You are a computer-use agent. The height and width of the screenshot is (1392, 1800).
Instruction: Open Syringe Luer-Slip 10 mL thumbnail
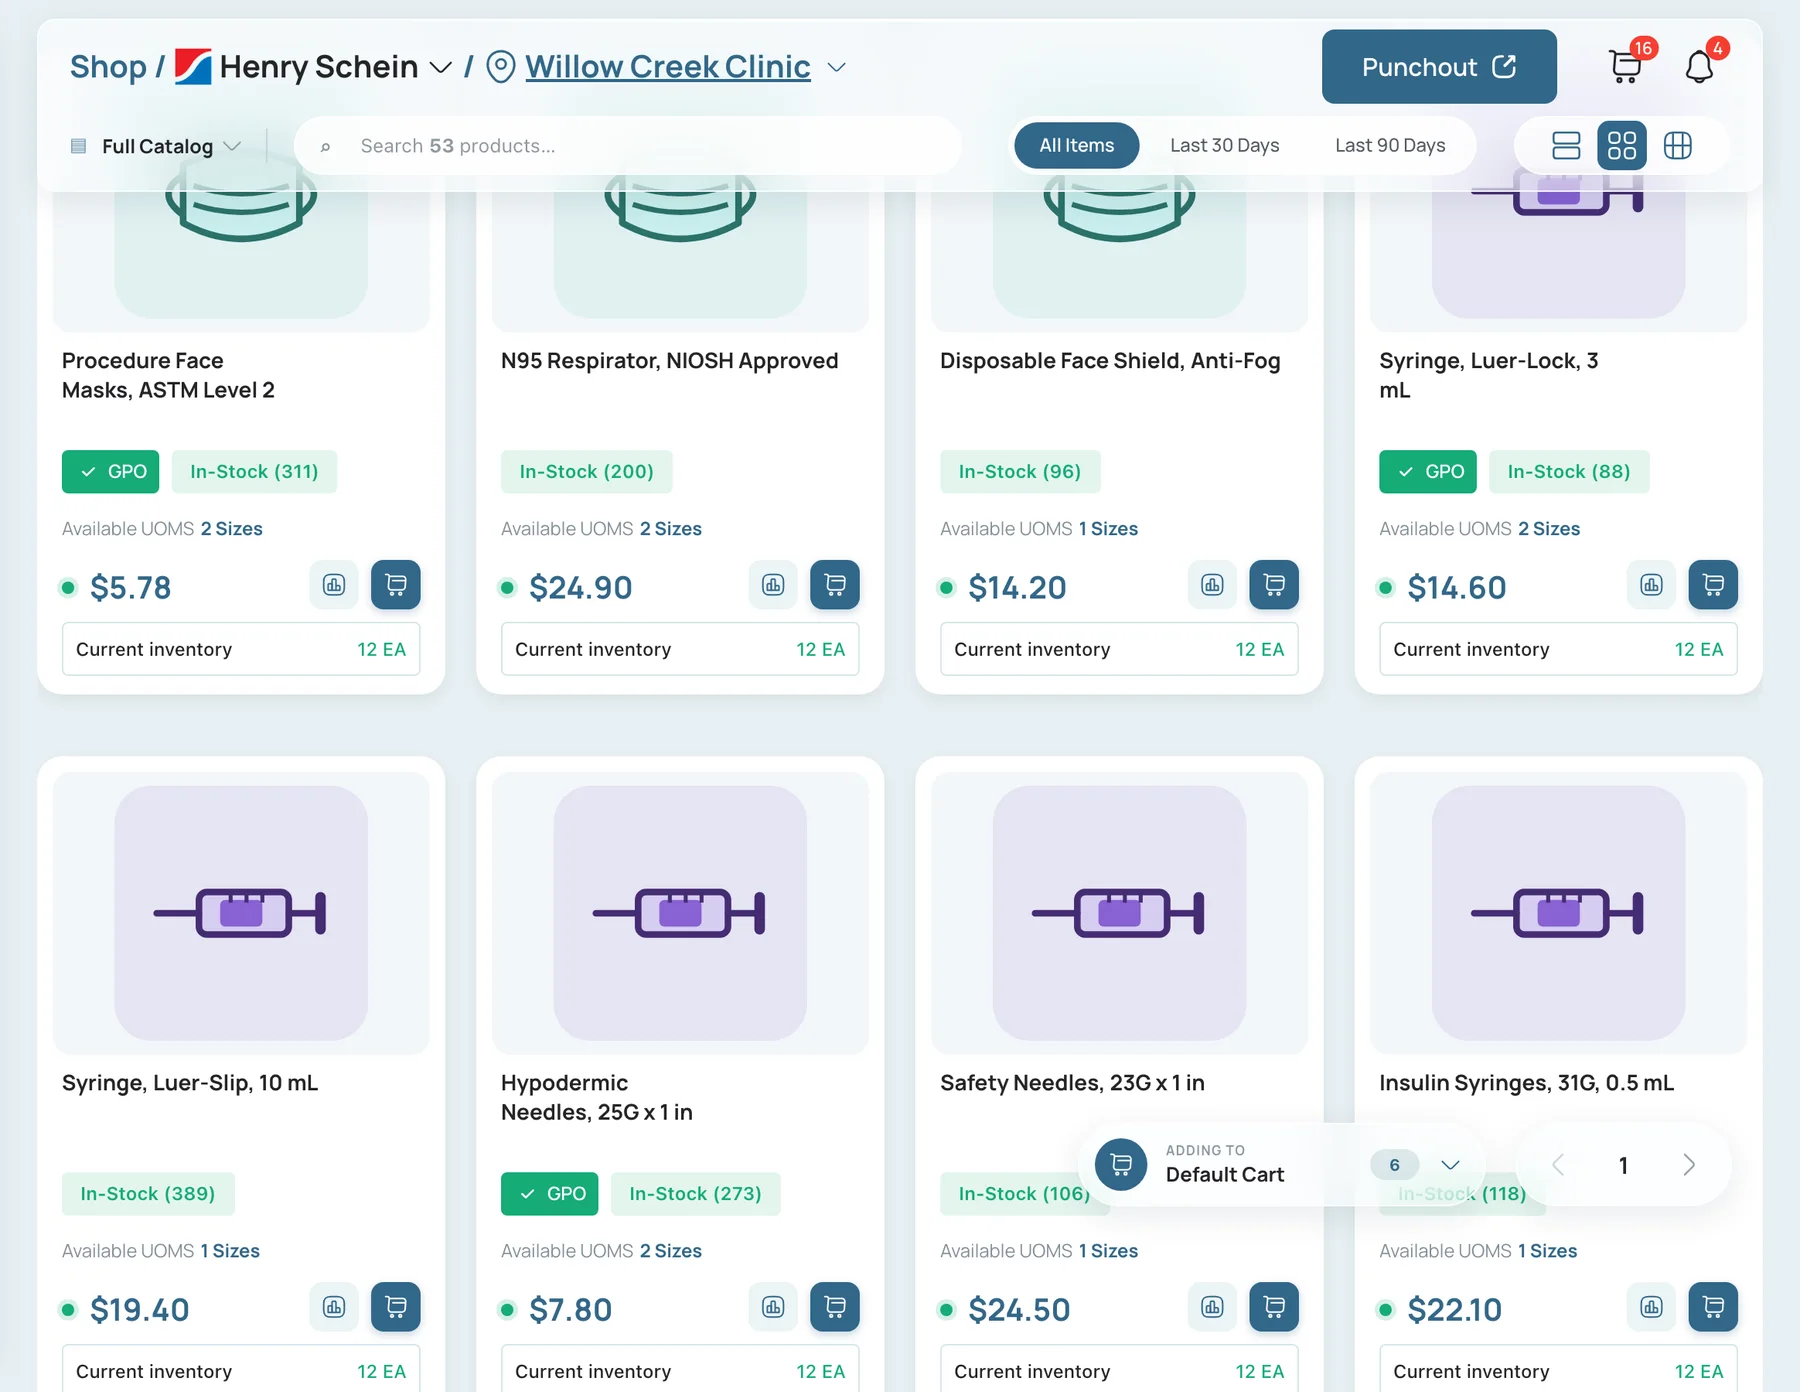pyautogui.click(x=241, y=913)
